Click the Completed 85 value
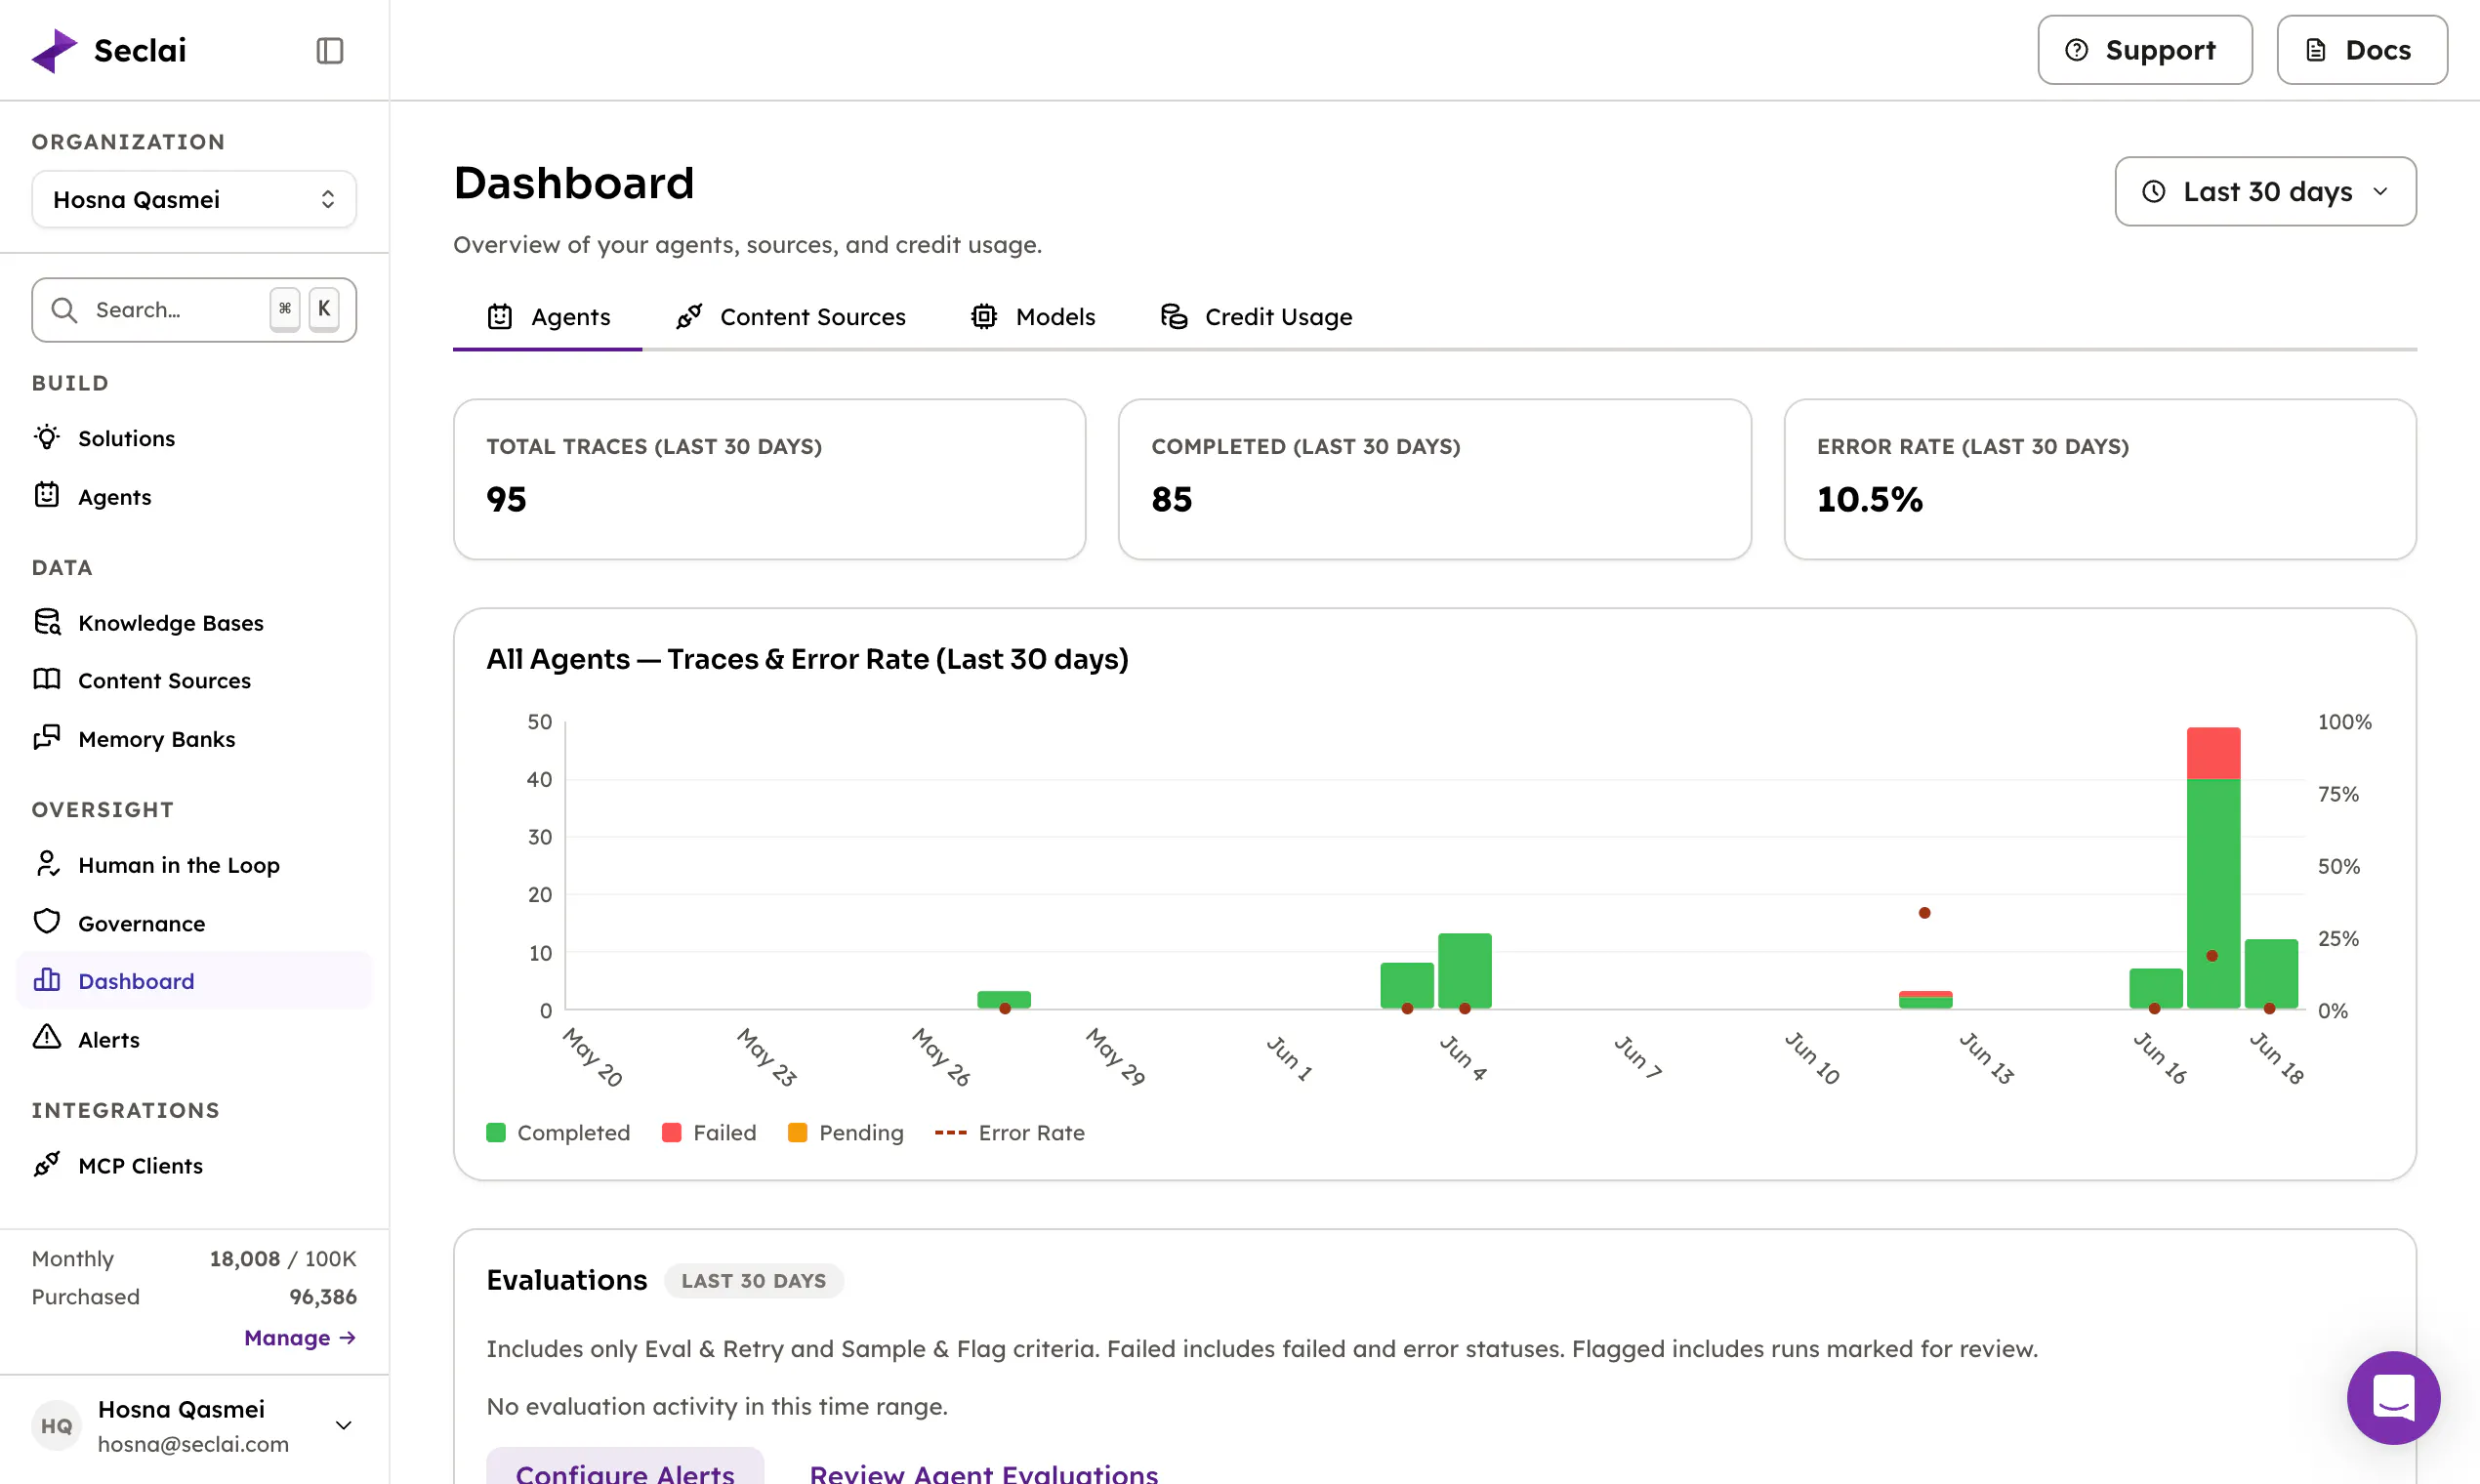The height and width of the screenshot is (1484, 2480). click(x=1171, y=499)
